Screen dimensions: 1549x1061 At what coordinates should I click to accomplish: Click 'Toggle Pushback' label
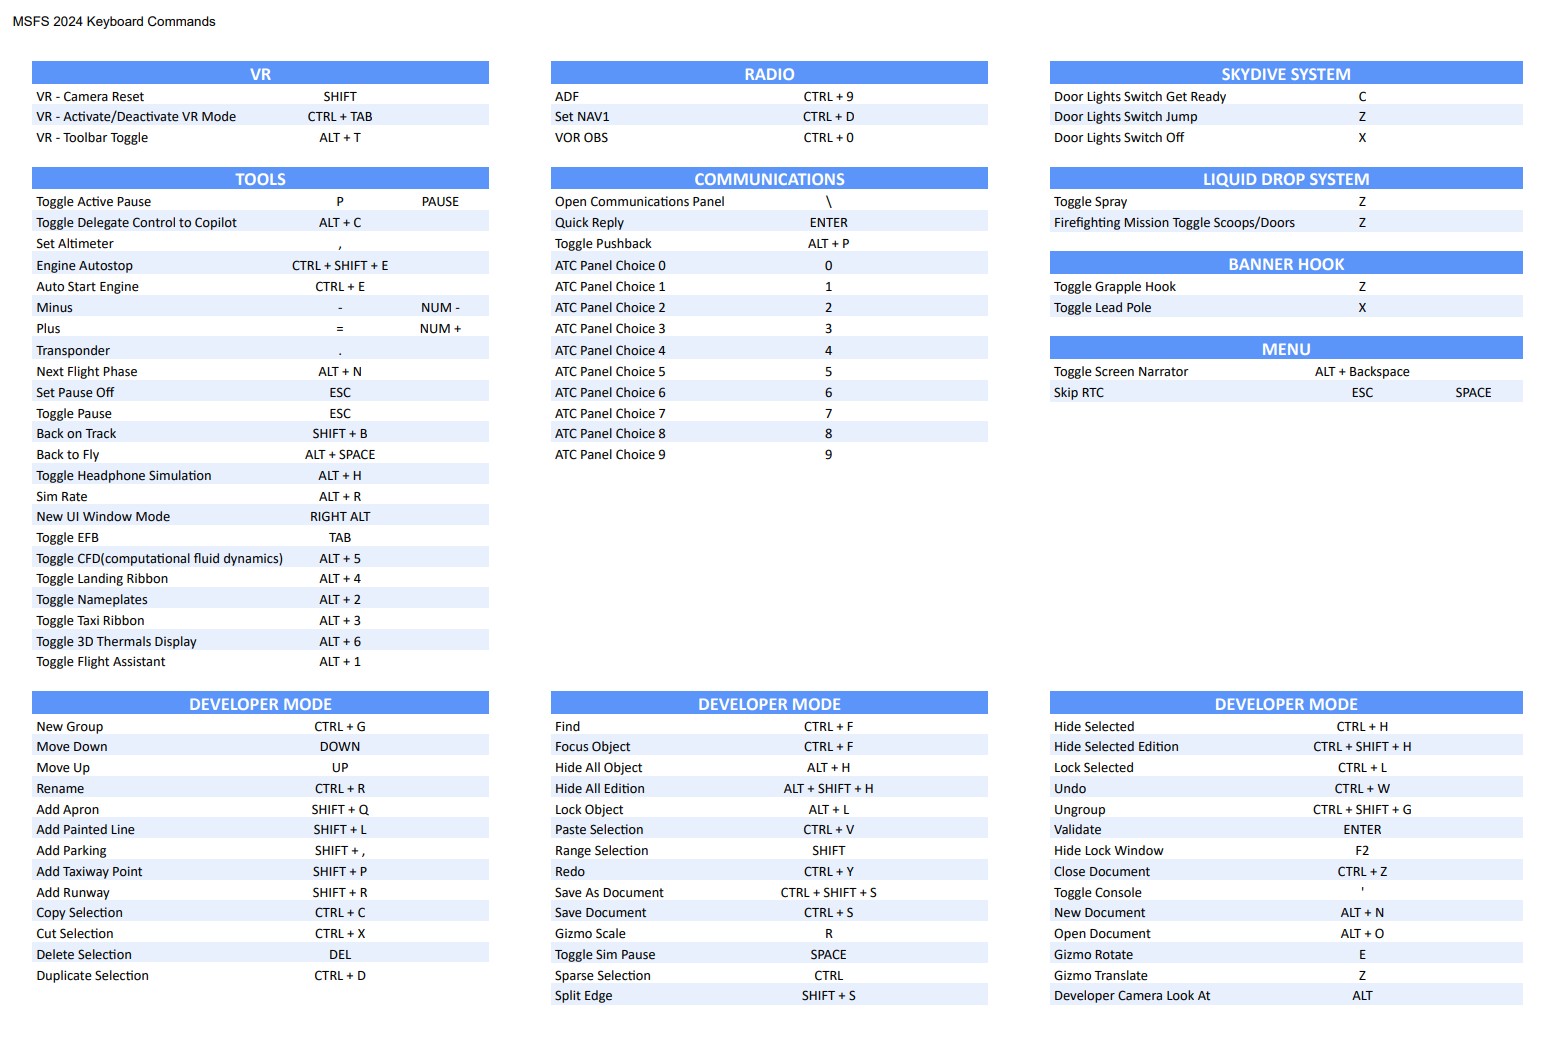(603, 244)
